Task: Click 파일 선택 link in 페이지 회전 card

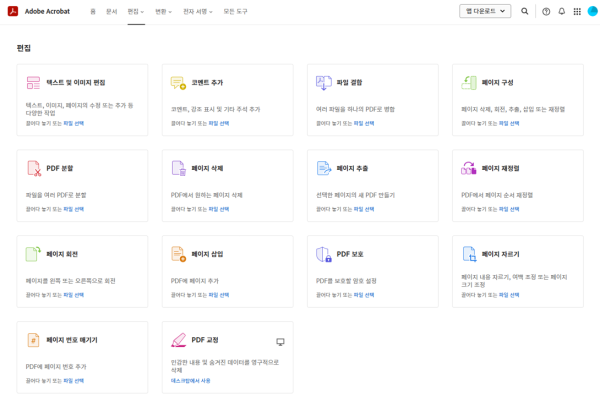Action: (73, 295)
